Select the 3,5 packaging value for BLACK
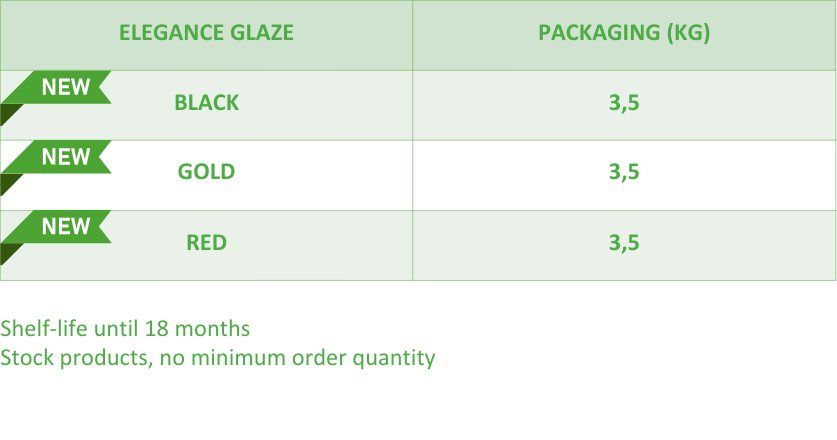The width and height of the screenshot is (837, 440). point(624,103)
